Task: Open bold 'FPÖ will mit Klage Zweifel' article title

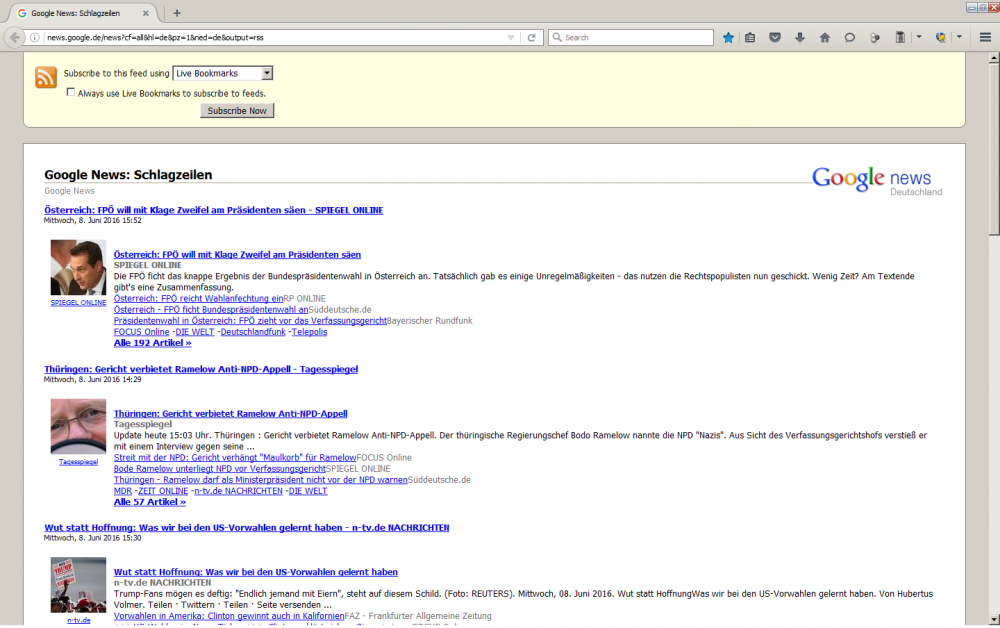Action: pos(237,255)
